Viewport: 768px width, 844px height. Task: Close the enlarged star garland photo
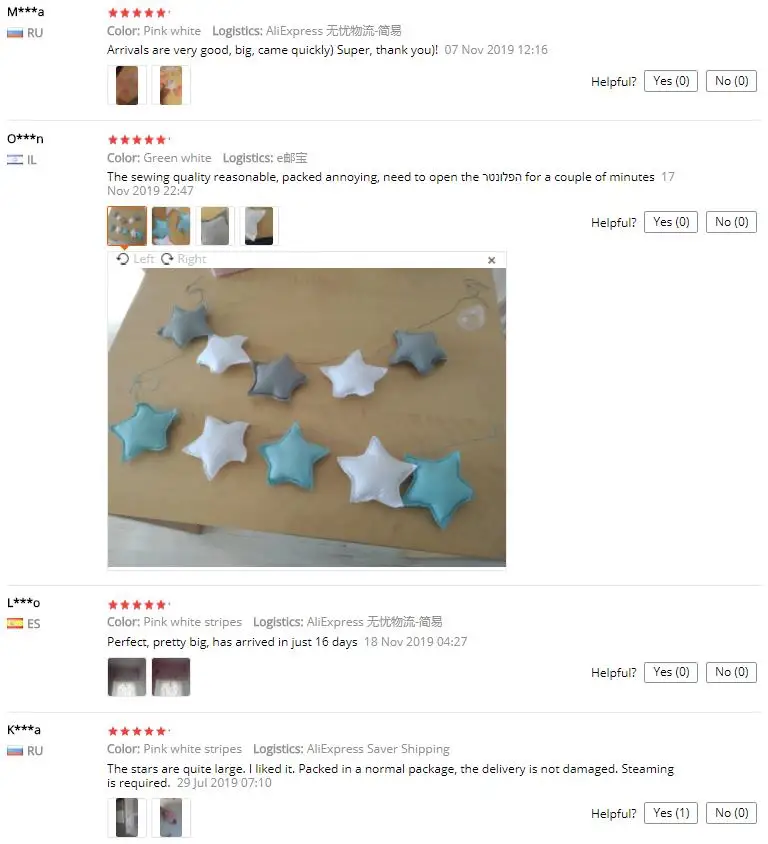click(x=491, y=260)
